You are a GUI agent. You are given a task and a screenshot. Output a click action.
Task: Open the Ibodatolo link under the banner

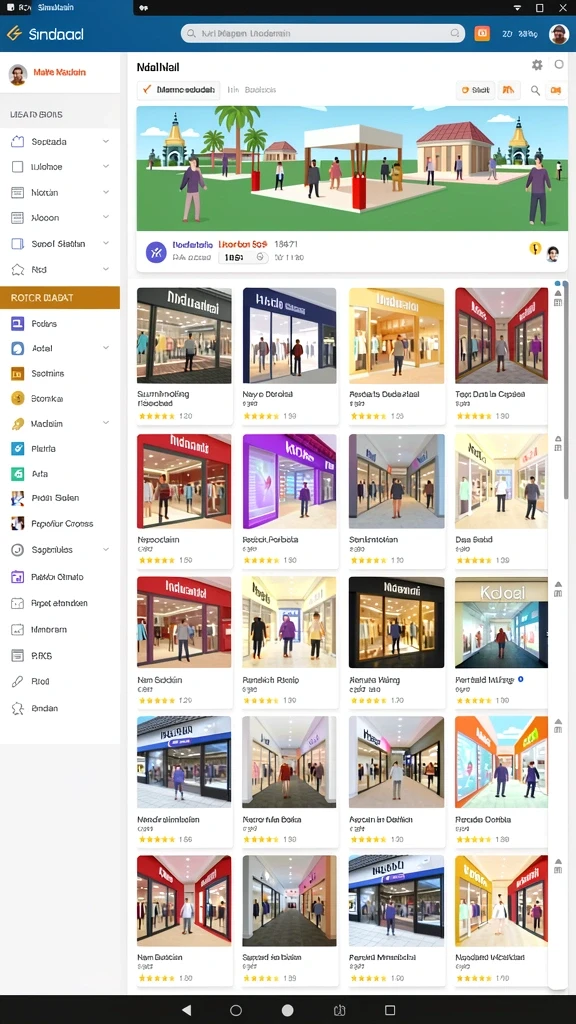coord(193,244)
